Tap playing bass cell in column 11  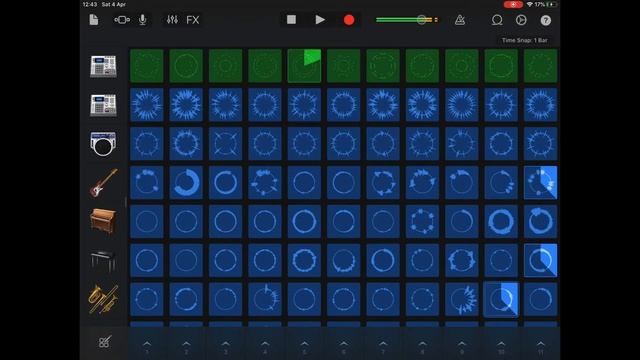click(540, 182)
